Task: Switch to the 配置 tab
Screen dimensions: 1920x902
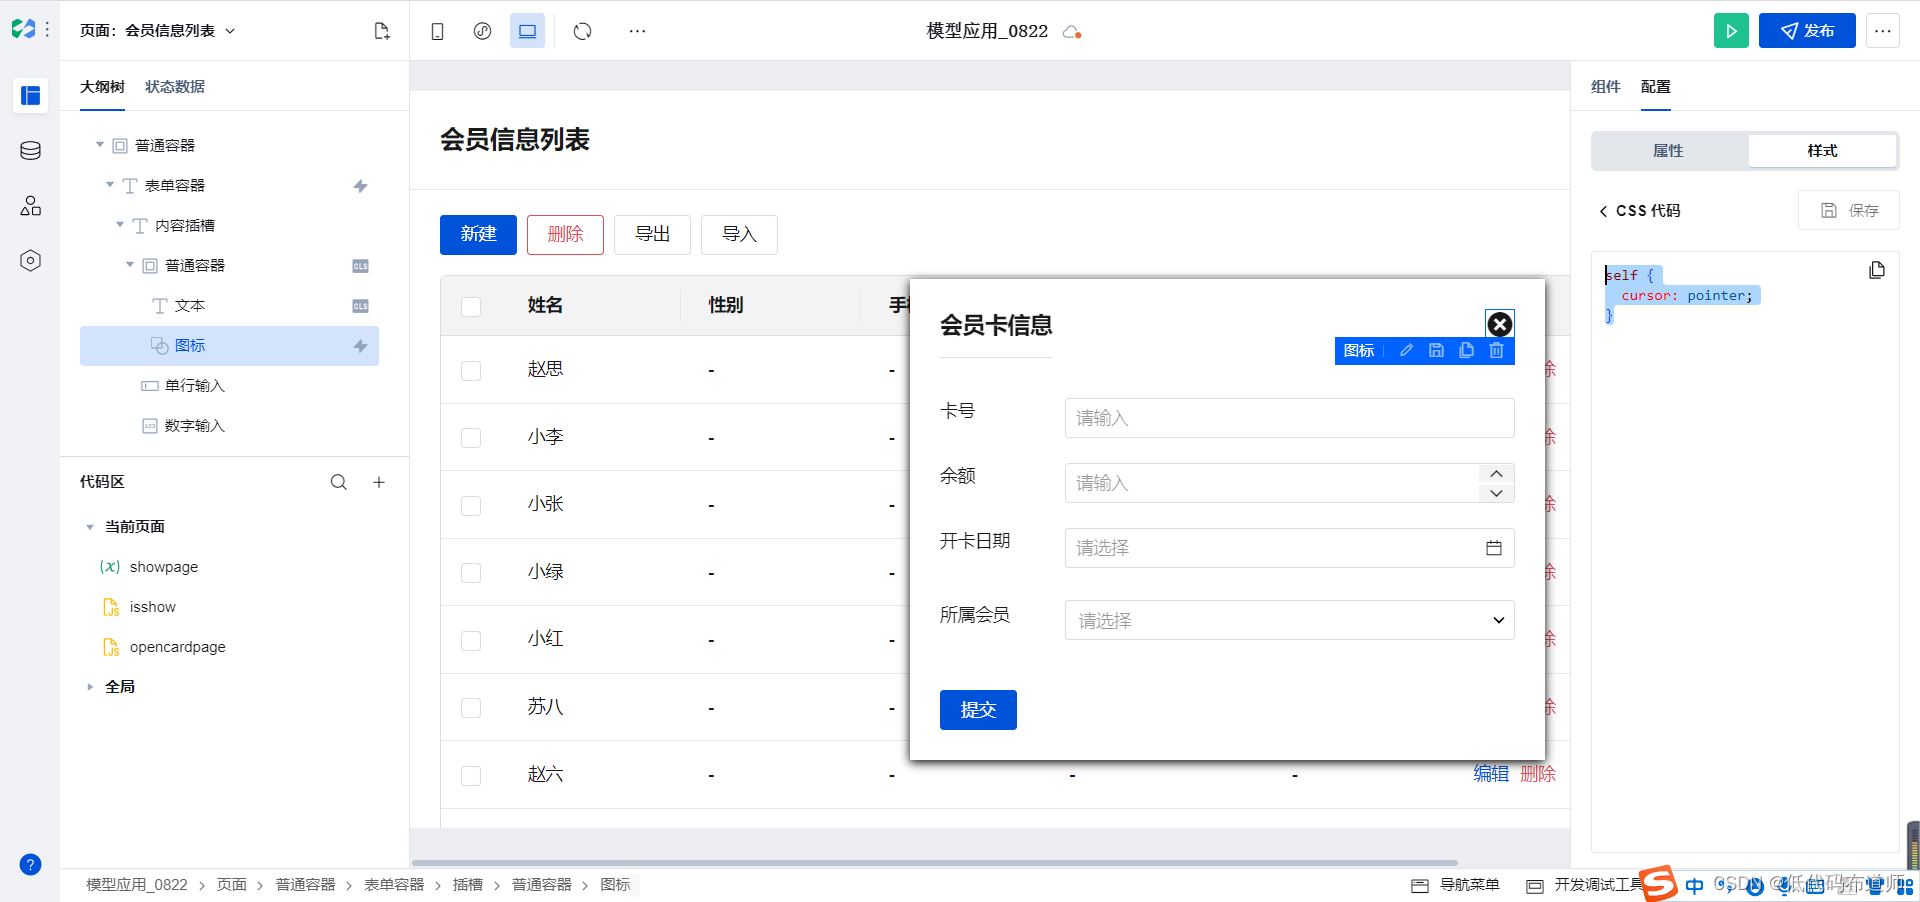Action: point(1656,87)
